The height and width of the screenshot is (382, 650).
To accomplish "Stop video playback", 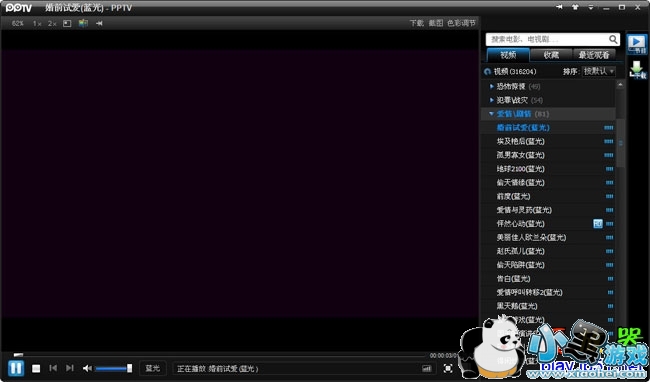I will 36,368.
